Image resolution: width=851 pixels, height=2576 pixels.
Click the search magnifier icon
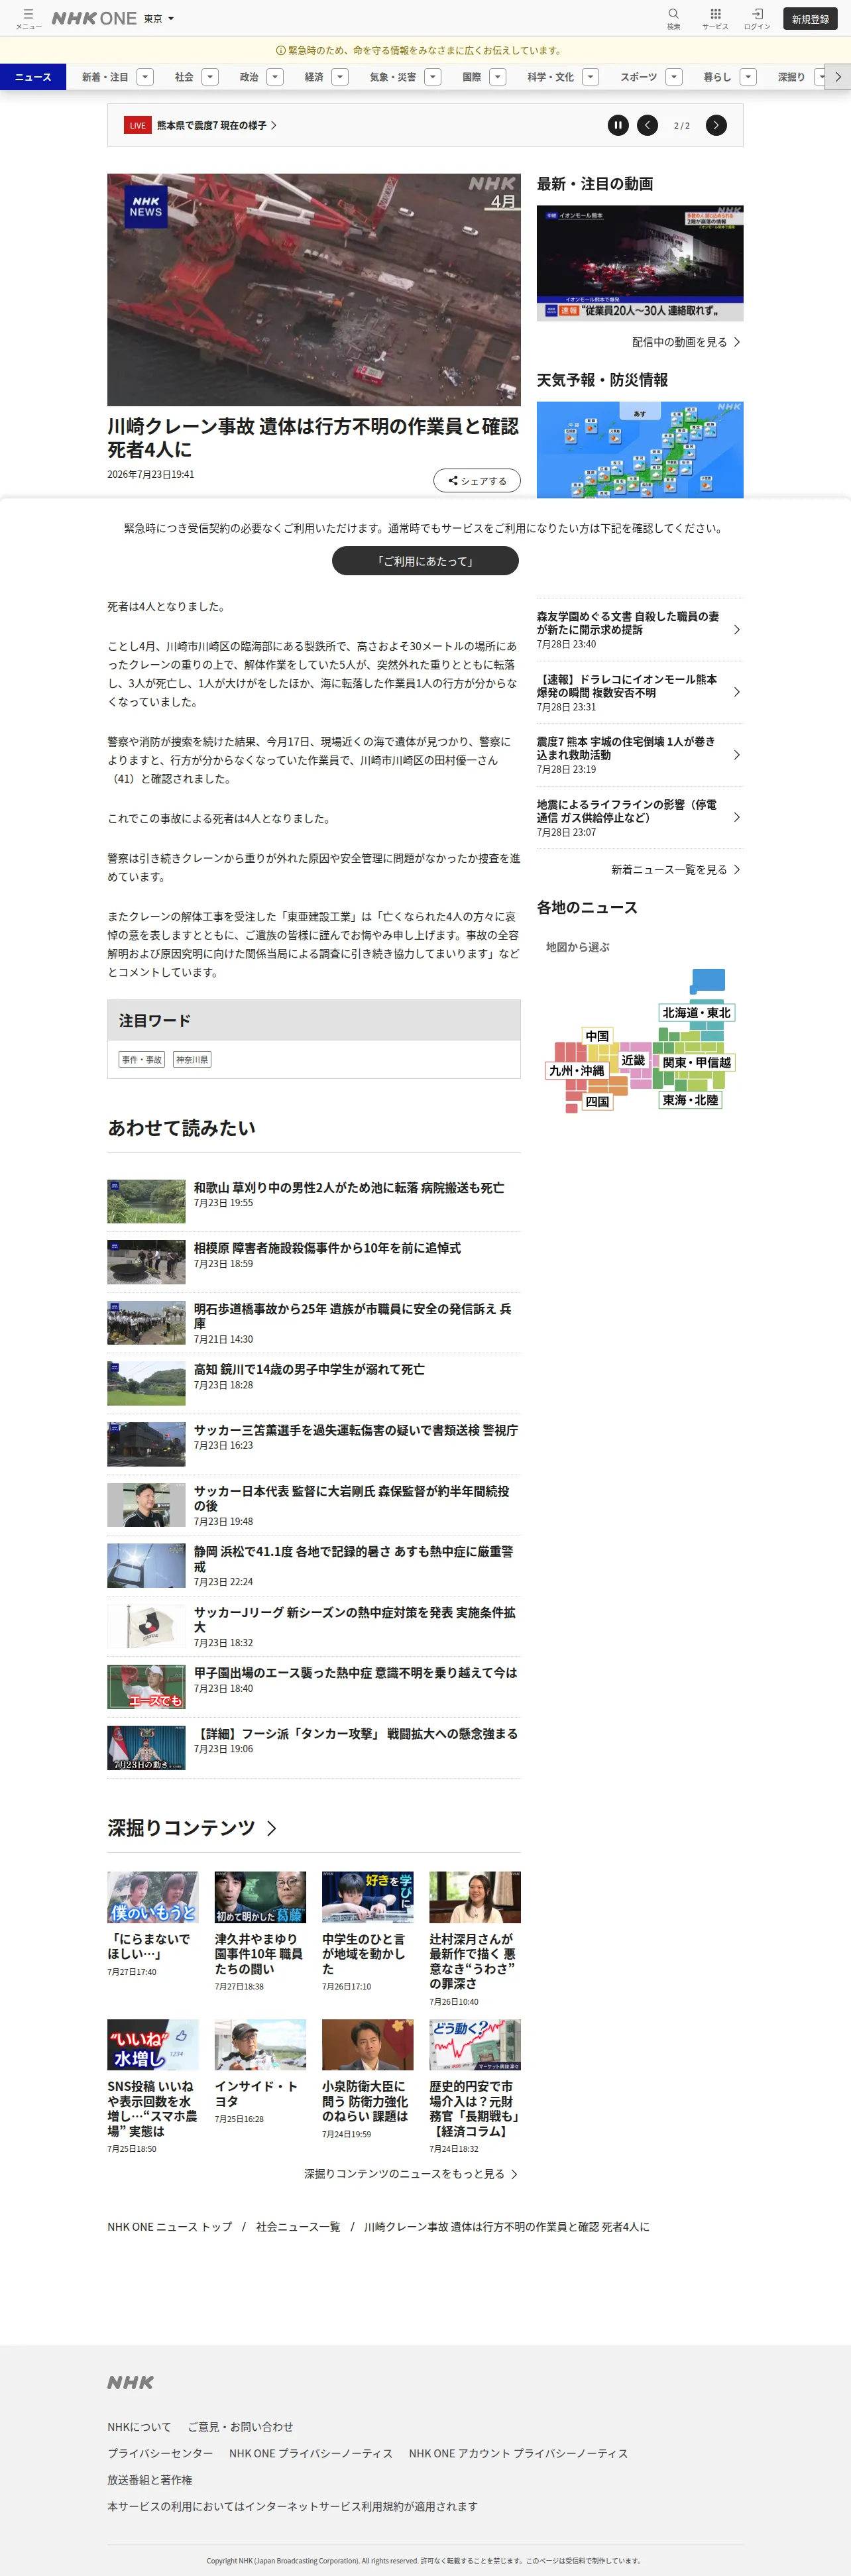click(673, 18)
